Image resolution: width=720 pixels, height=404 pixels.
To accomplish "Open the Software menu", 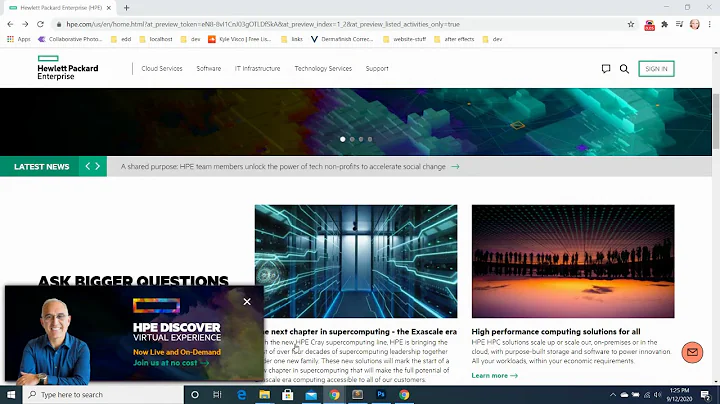I will click(208, 68).
